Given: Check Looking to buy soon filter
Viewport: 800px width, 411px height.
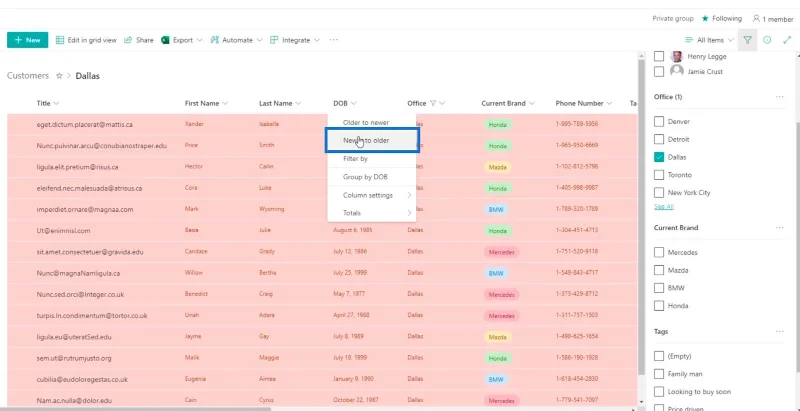Looking at the screenshot, I should 659,392.
